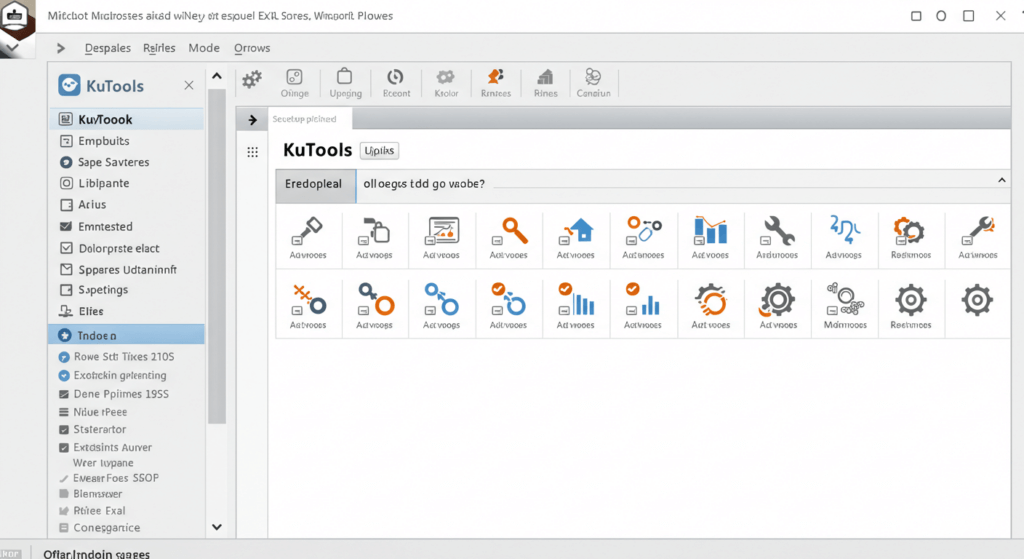The height and width of the screenshot is (559, 1024).
Task: Select the Rowe Stt Tikes 210S radio option
Action: (x=64, y=357)
